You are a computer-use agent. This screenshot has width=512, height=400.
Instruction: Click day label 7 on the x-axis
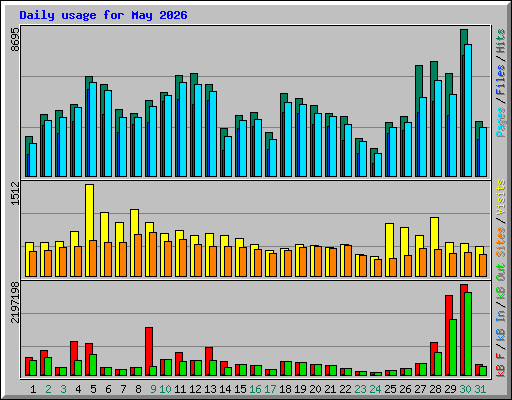click(123, 389)
